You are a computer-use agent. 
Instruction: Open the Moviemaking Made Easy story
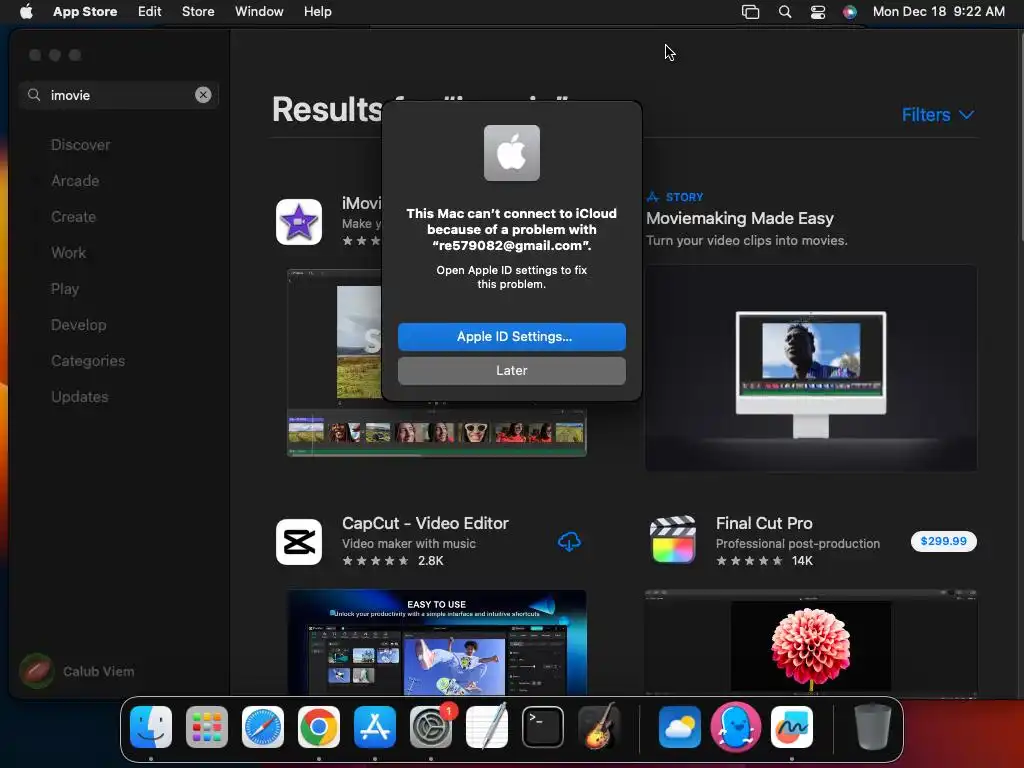point(740,218)
